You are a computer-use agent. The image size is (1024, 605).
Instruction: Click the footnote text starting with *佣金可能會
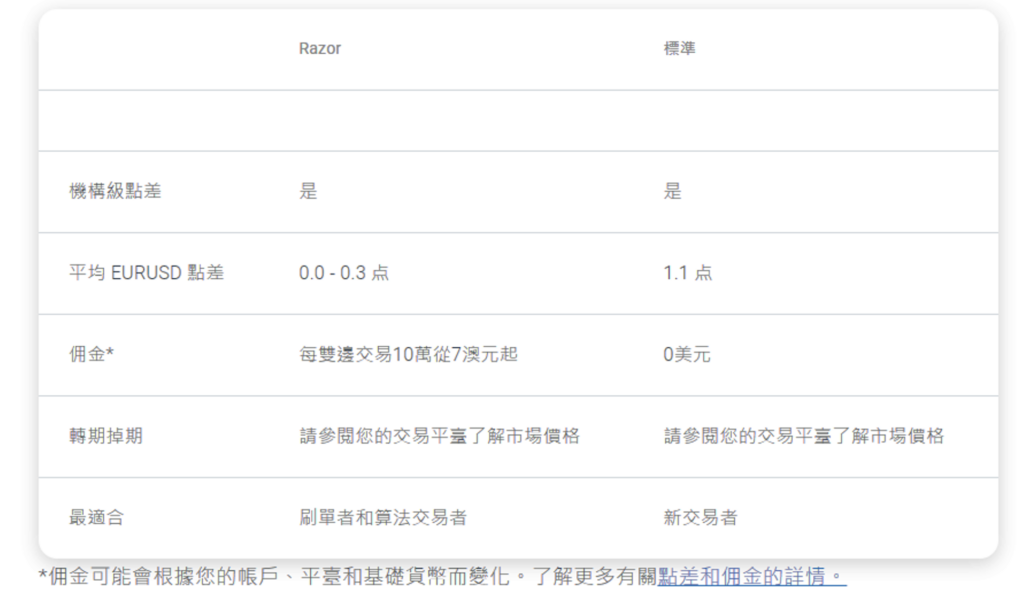(x=345, y=577)
